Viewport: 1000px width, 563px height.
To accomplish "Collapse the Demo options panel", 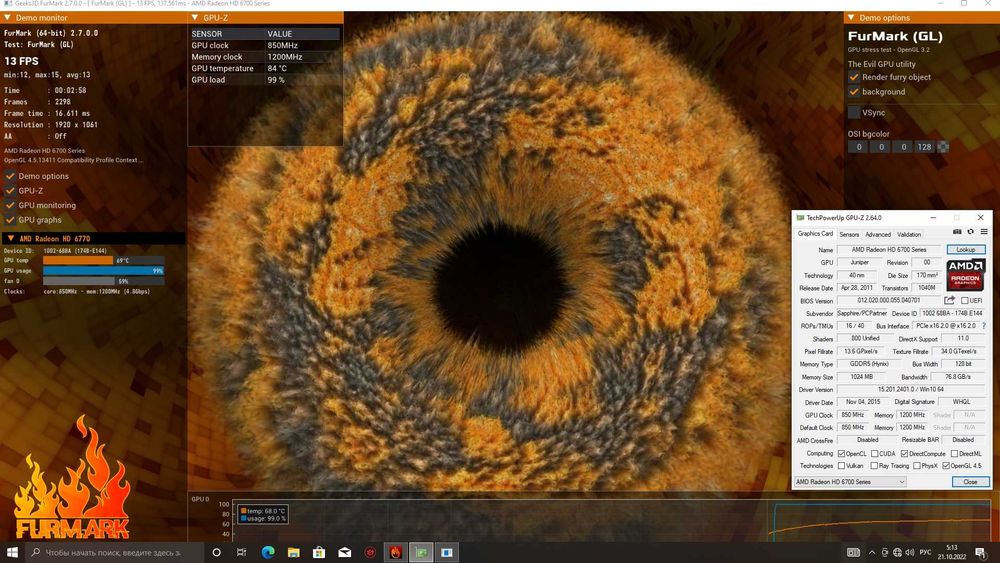I will (851, 18).
